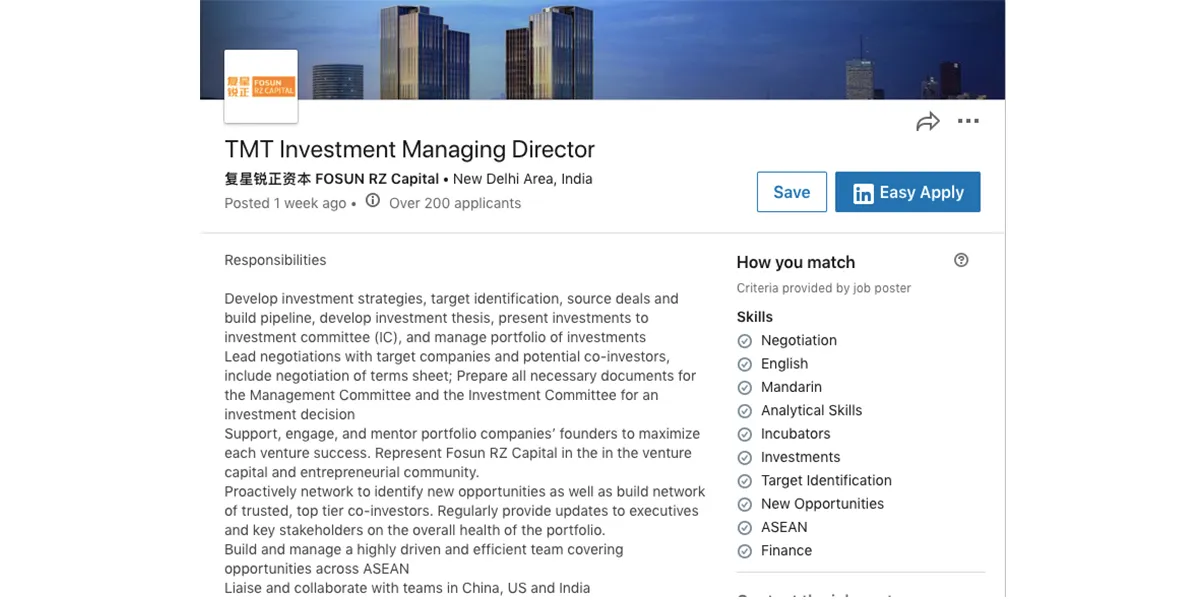This screenshot has width=1200, height=600.
Task: Click the English skill label
Action: [x=784, y=364]
